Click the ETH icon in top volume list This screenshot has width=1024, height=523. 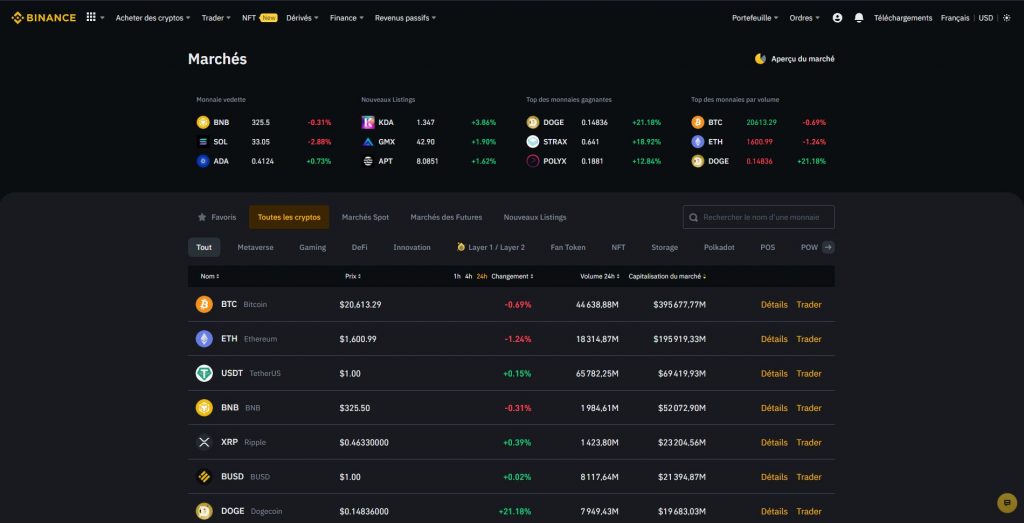tap(698, 142)
